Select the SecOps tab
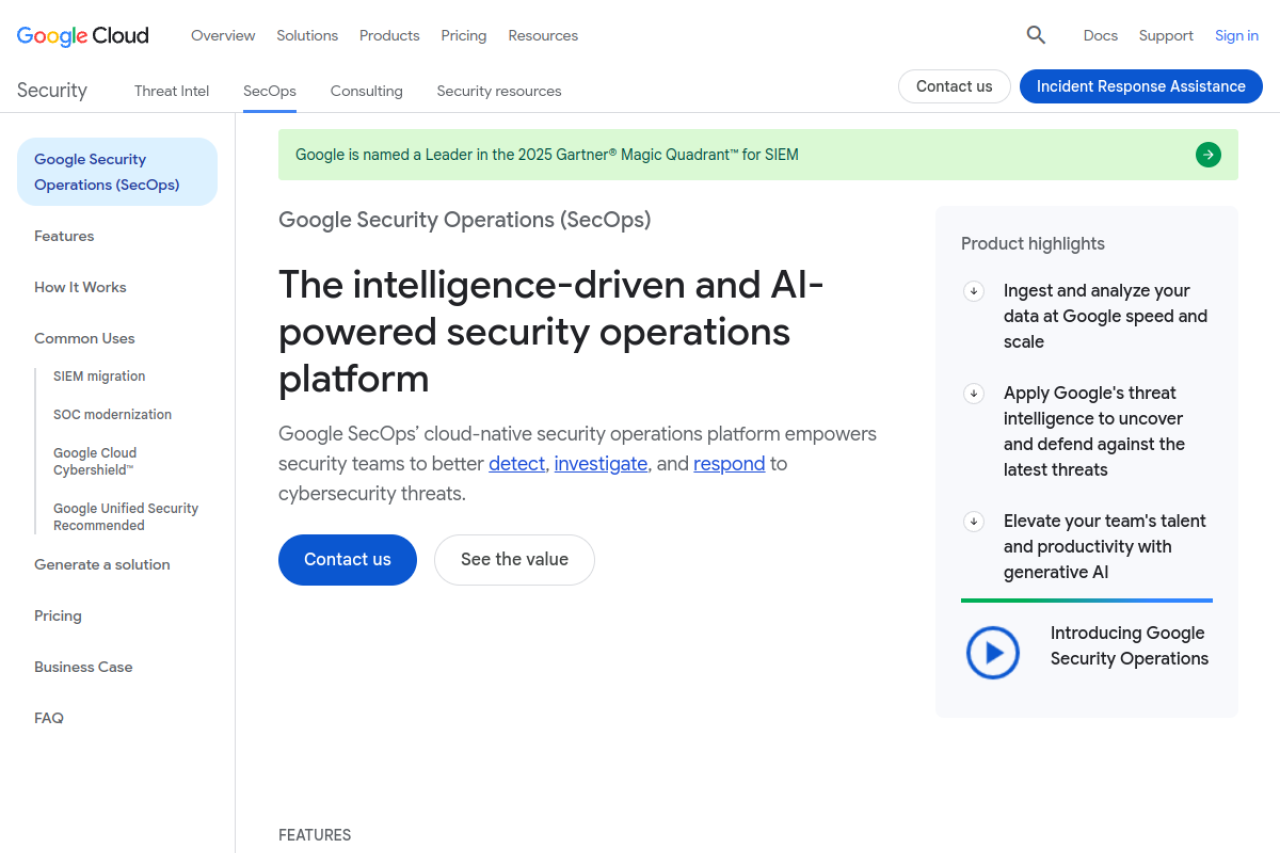This screenshot has height=853, width=1280. (270, 91)
